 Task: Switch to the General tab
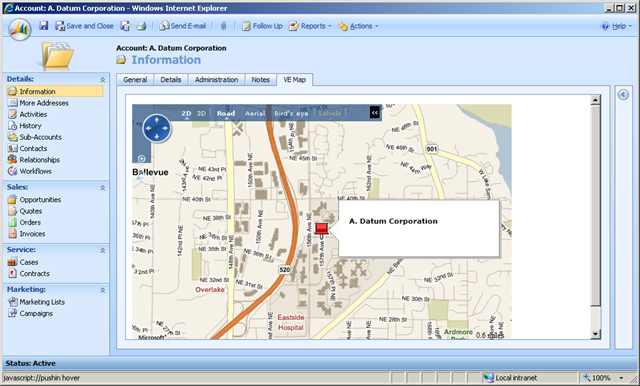(135, 80)
